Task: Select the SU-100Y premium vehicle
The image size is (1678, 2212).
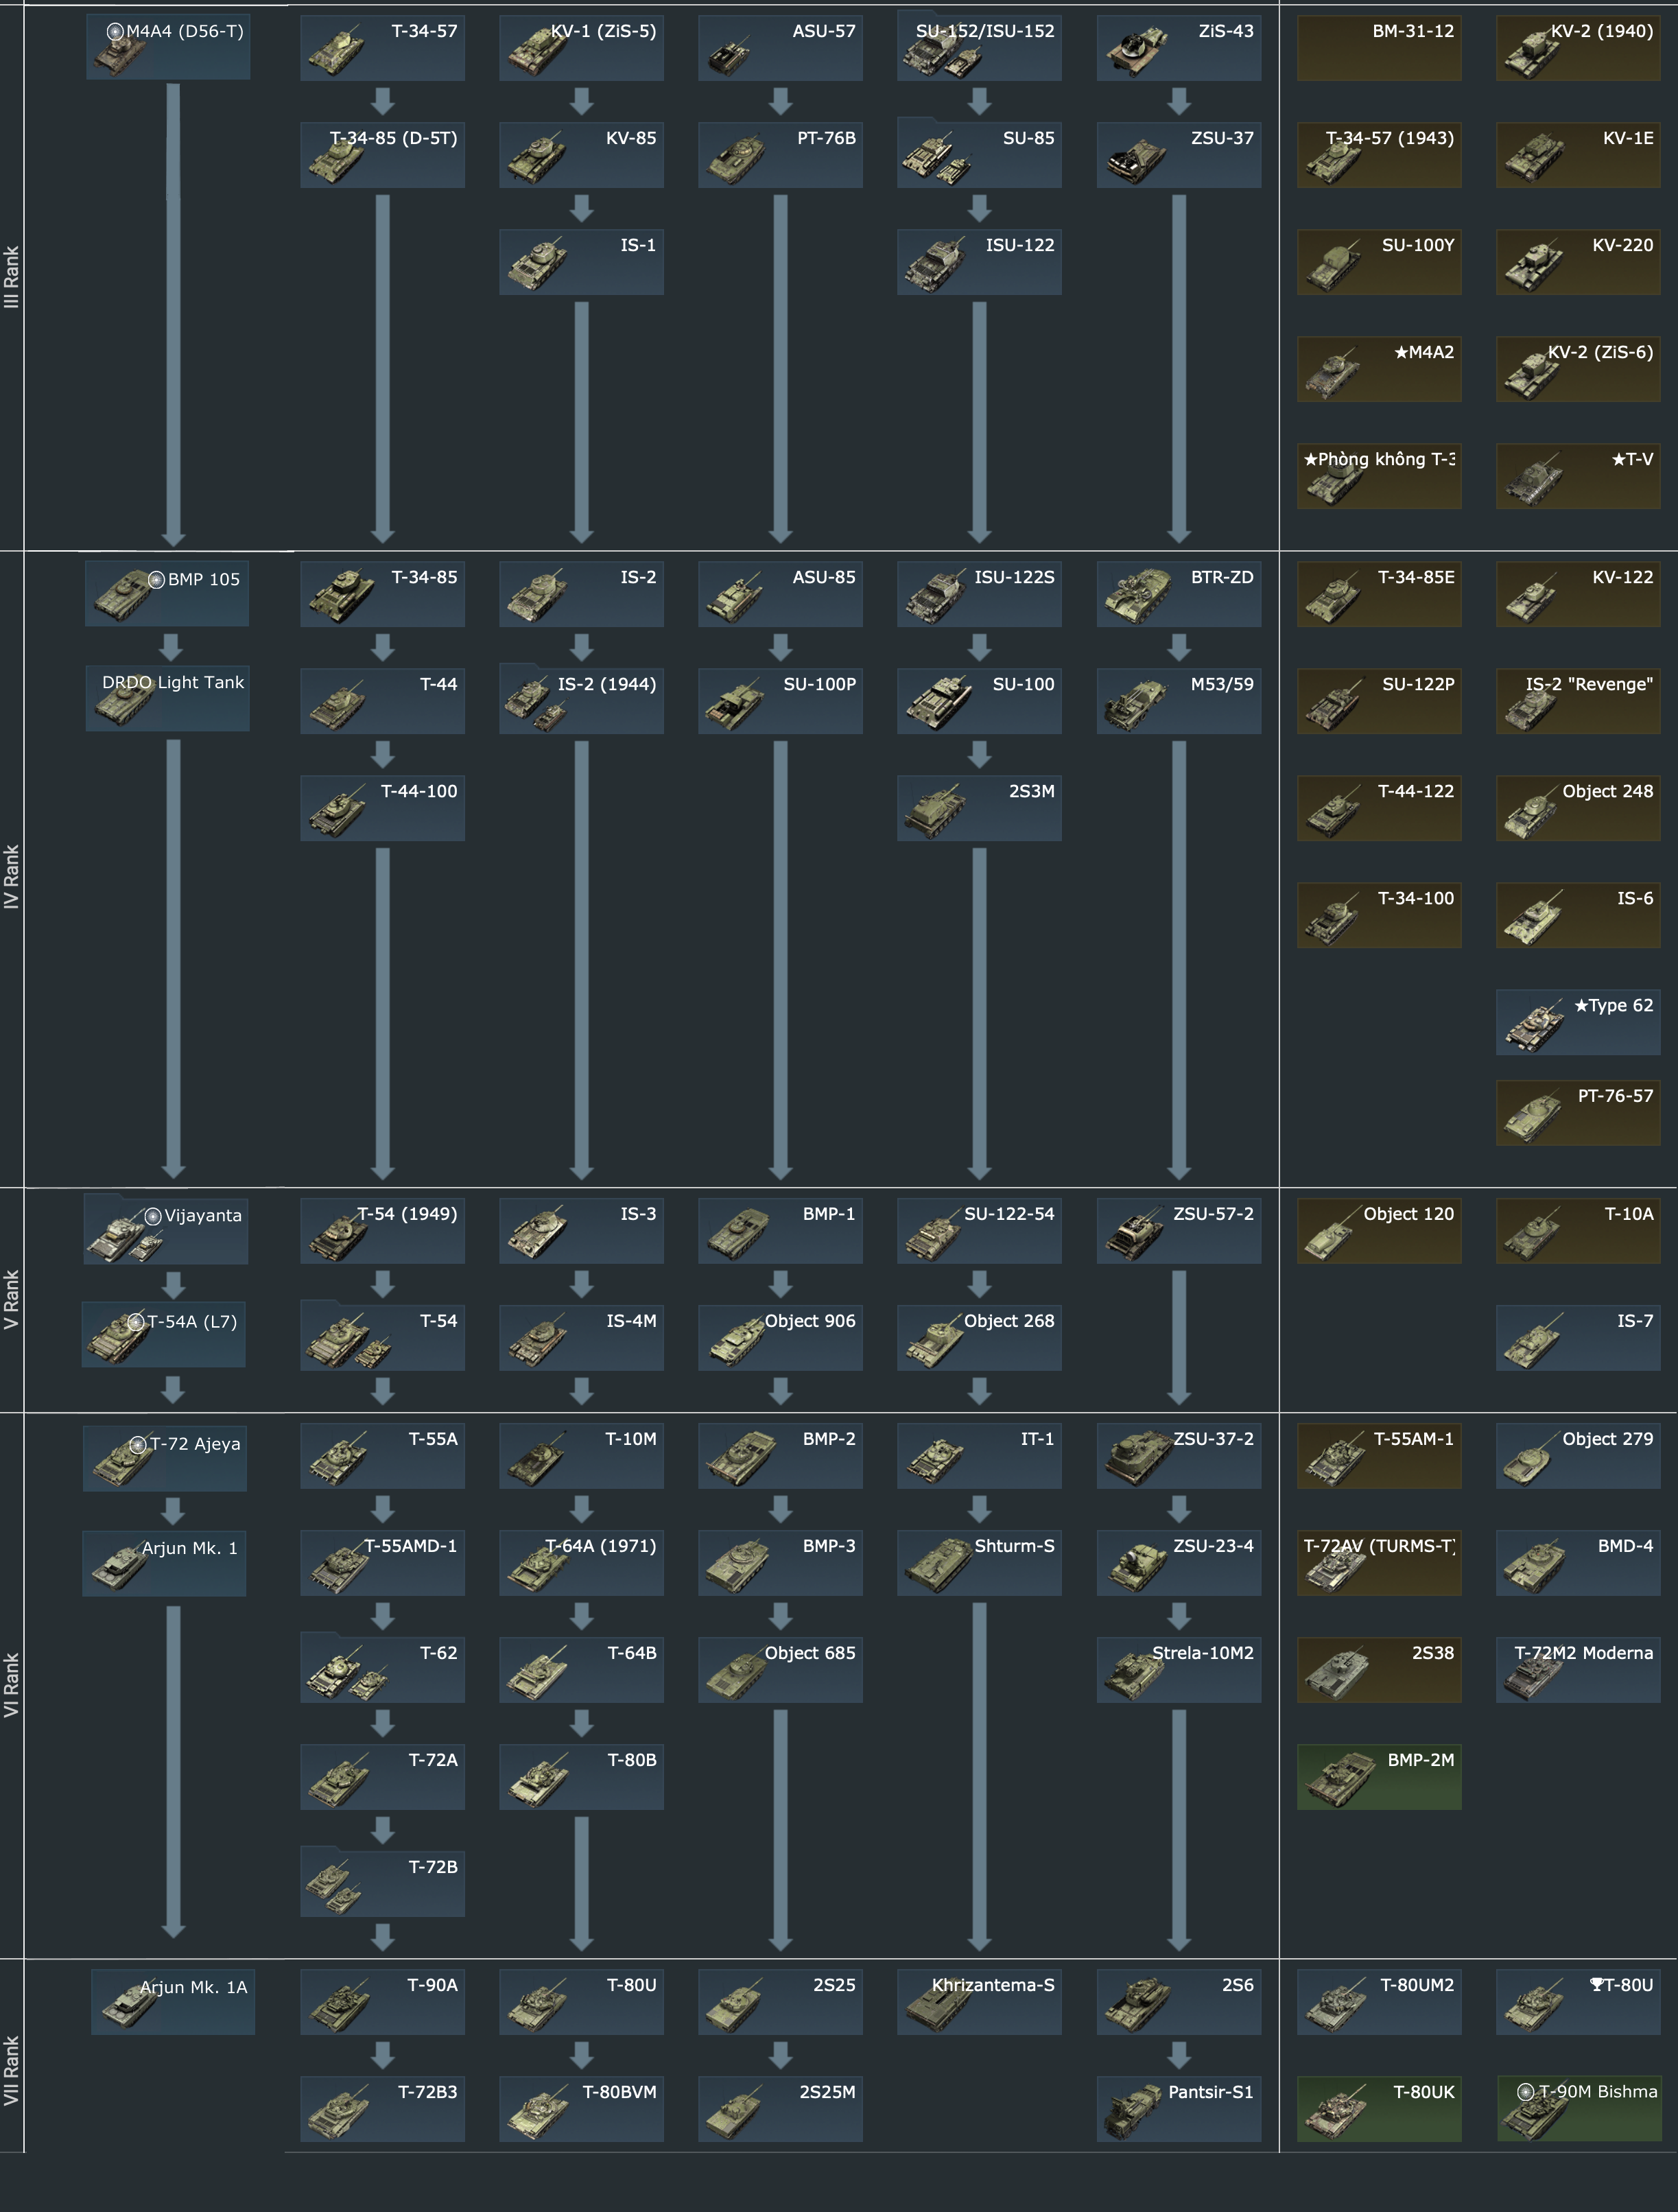Action: click(x=1379, y=261)
